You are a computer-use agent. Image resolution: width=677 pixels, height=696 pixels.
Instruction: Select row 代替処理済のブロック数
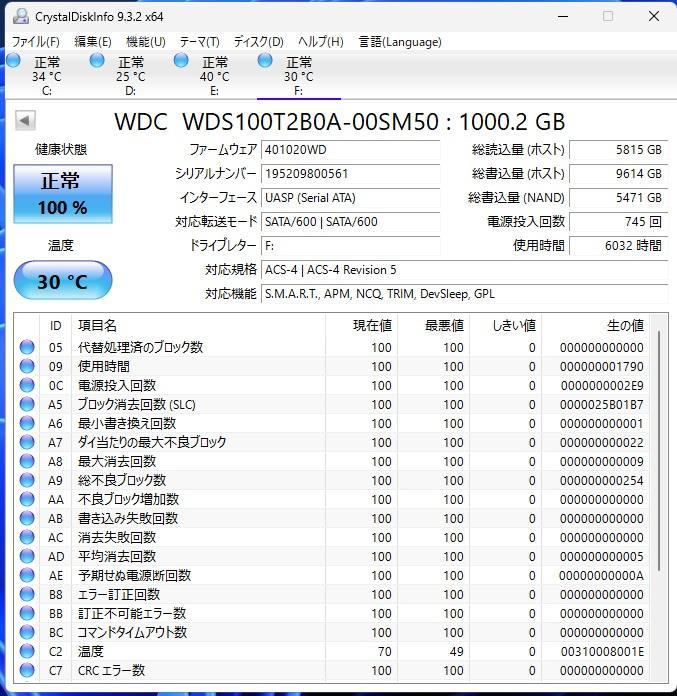click(x=332, y=347)
